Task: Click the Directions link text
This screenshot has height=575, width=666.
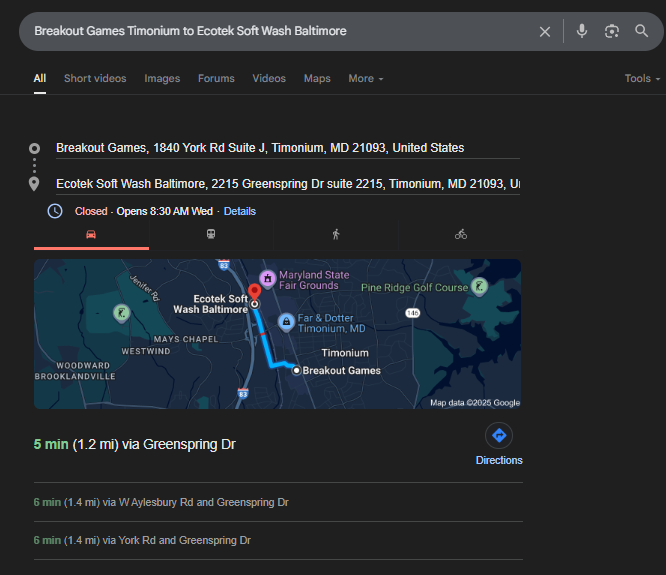Action: [x=499, y=460]
